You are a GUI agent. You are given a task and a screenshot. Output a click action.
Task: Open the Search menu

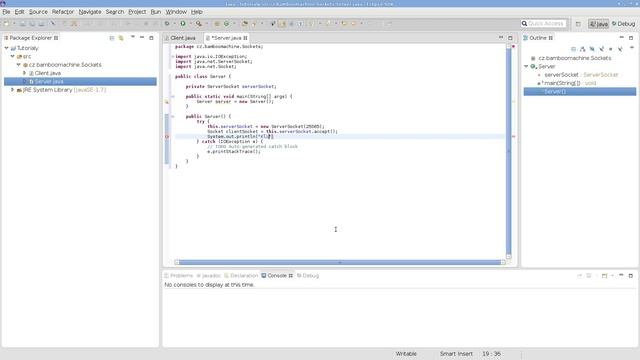(x=115, y=12)
